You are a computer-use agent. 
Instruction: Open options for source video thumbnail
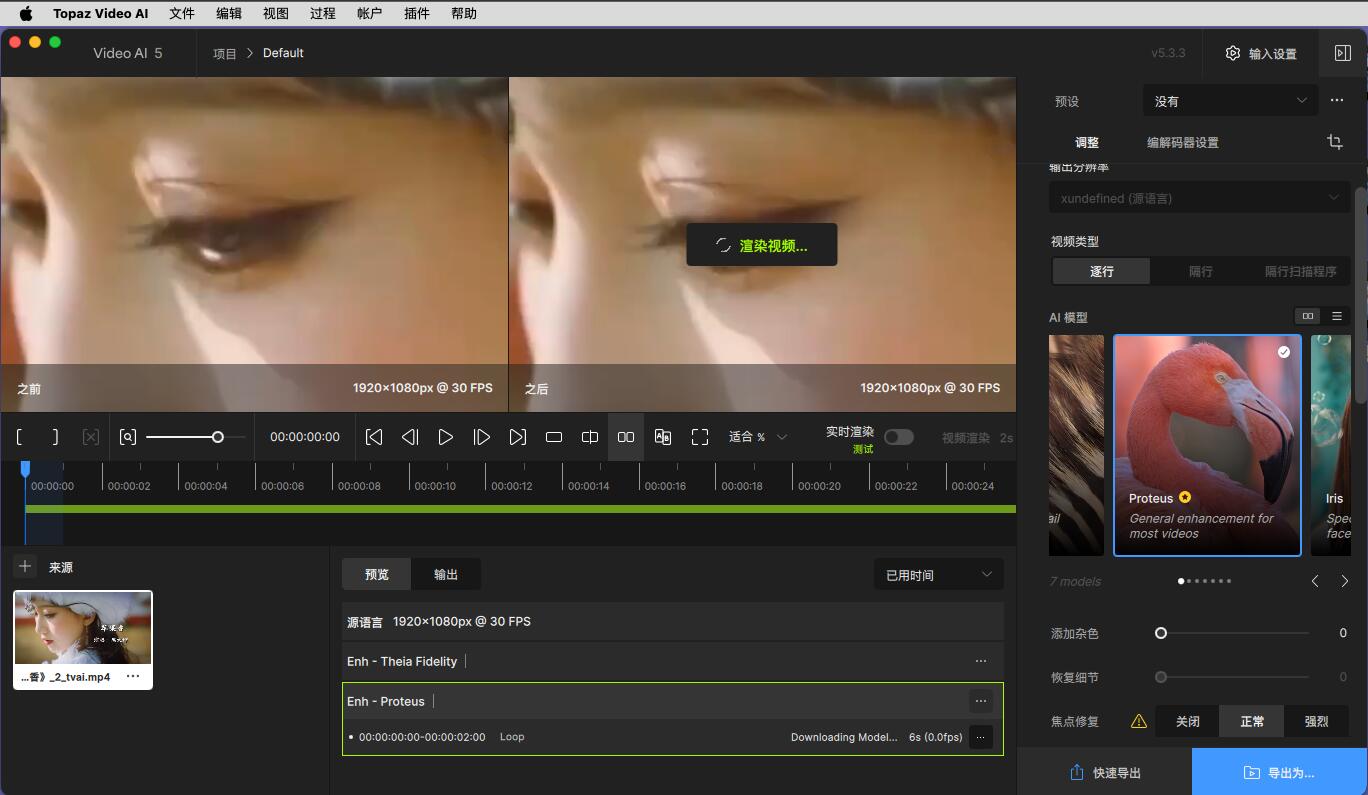click(132, 677)
